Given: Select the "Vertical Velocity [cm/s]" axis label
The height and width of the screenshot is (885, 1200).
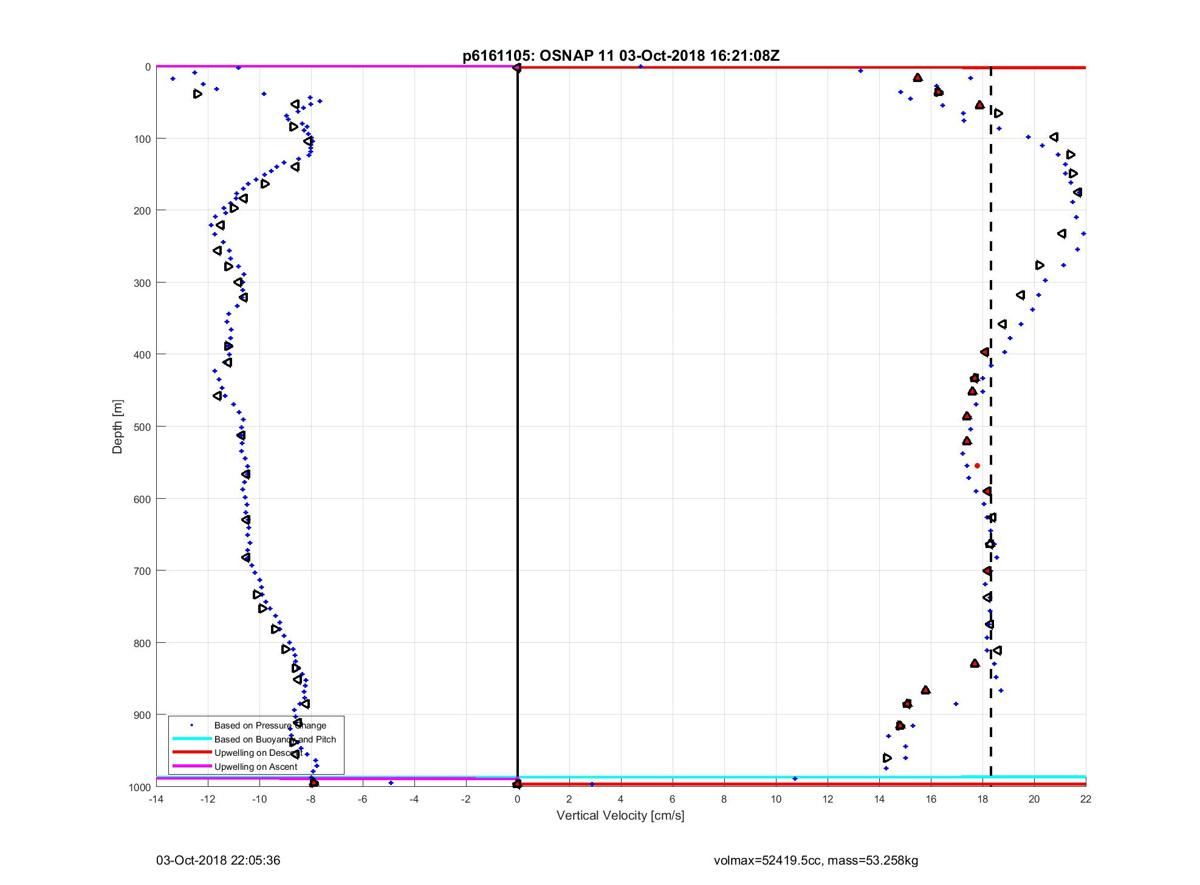Looking at the screenshot, I should (x=620, y=816).
